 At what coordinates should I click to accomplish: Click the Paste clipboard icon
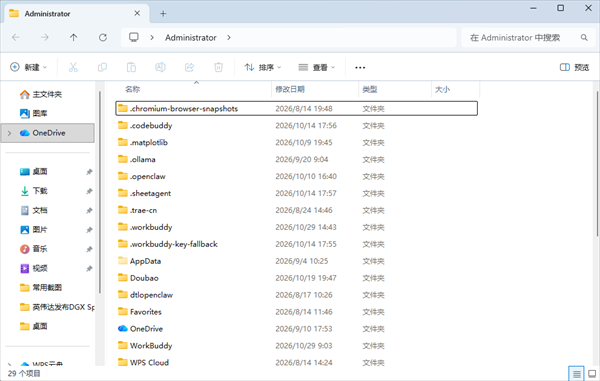[x=131, y=67]
